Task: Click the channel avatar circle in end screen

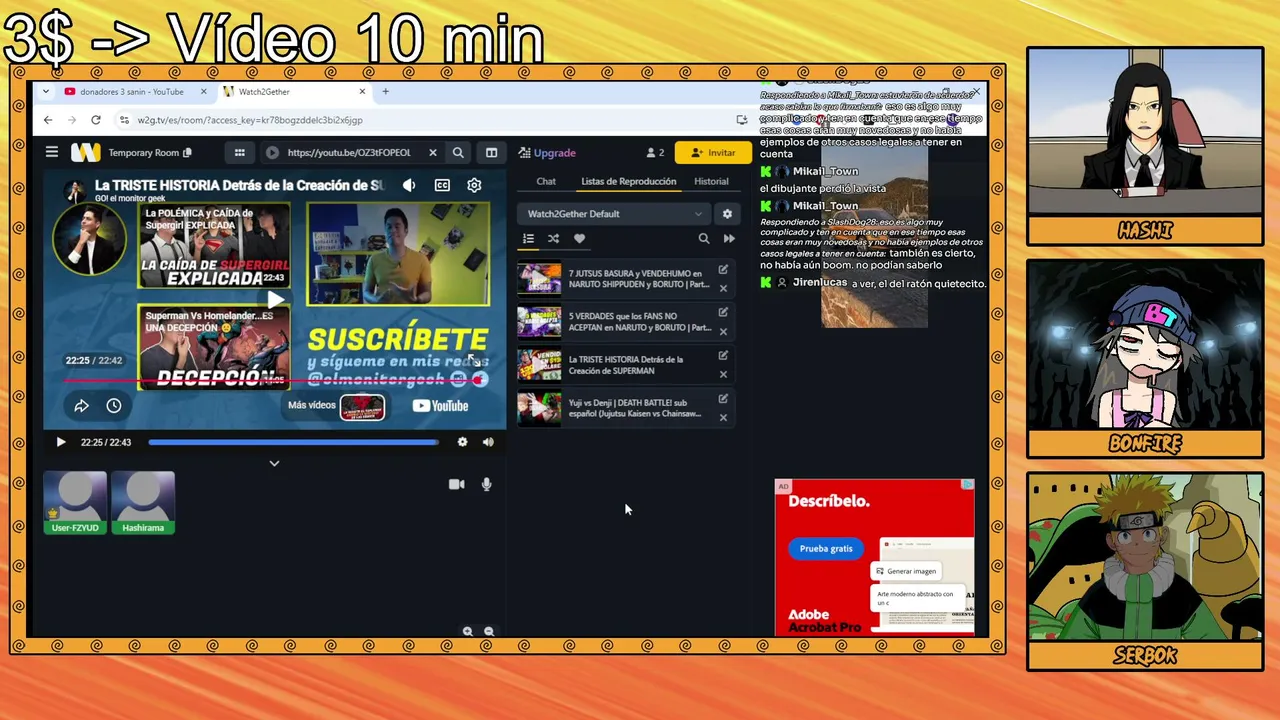Action: pos(90,238)
